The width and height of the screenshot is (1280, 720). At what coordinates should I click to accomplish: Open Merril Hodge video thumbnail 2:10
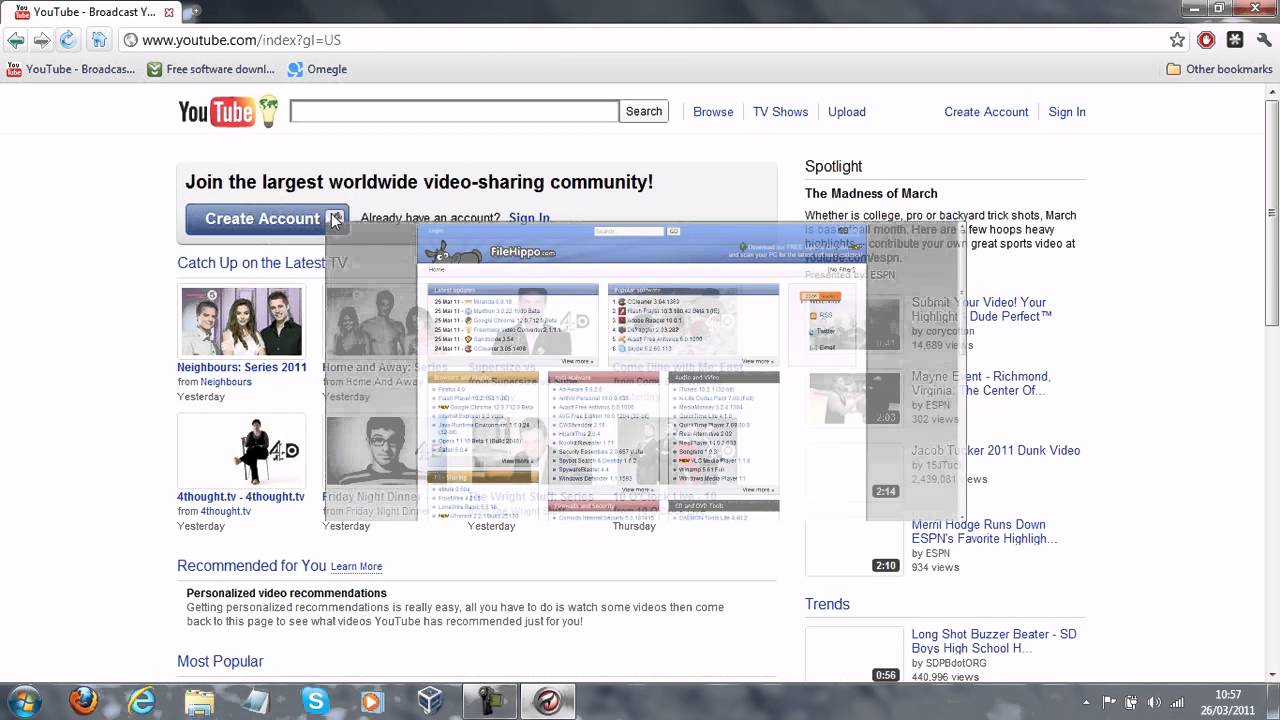pos(854,547)
